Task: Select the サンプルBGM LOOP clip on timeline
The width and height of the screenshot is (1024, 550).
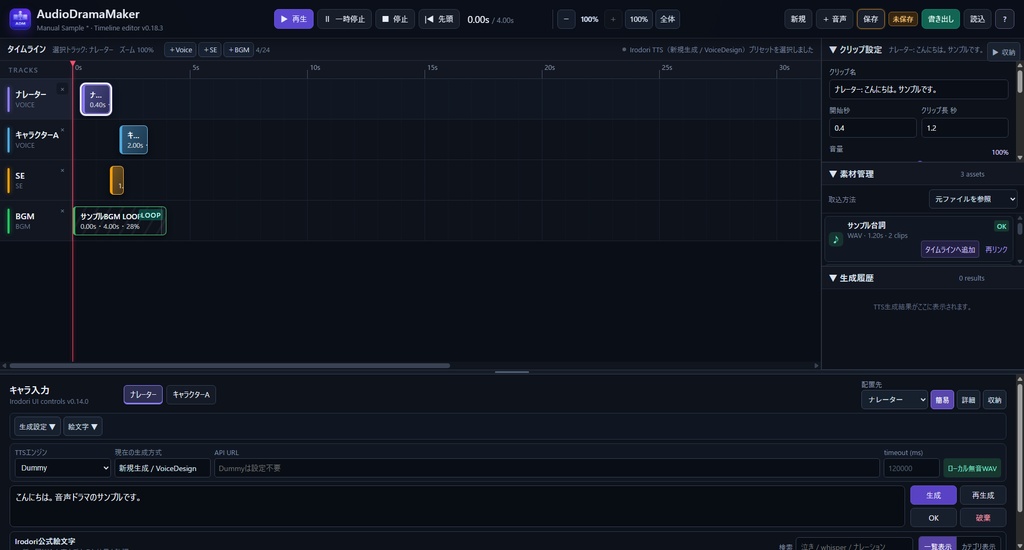Action: (120, 221)
